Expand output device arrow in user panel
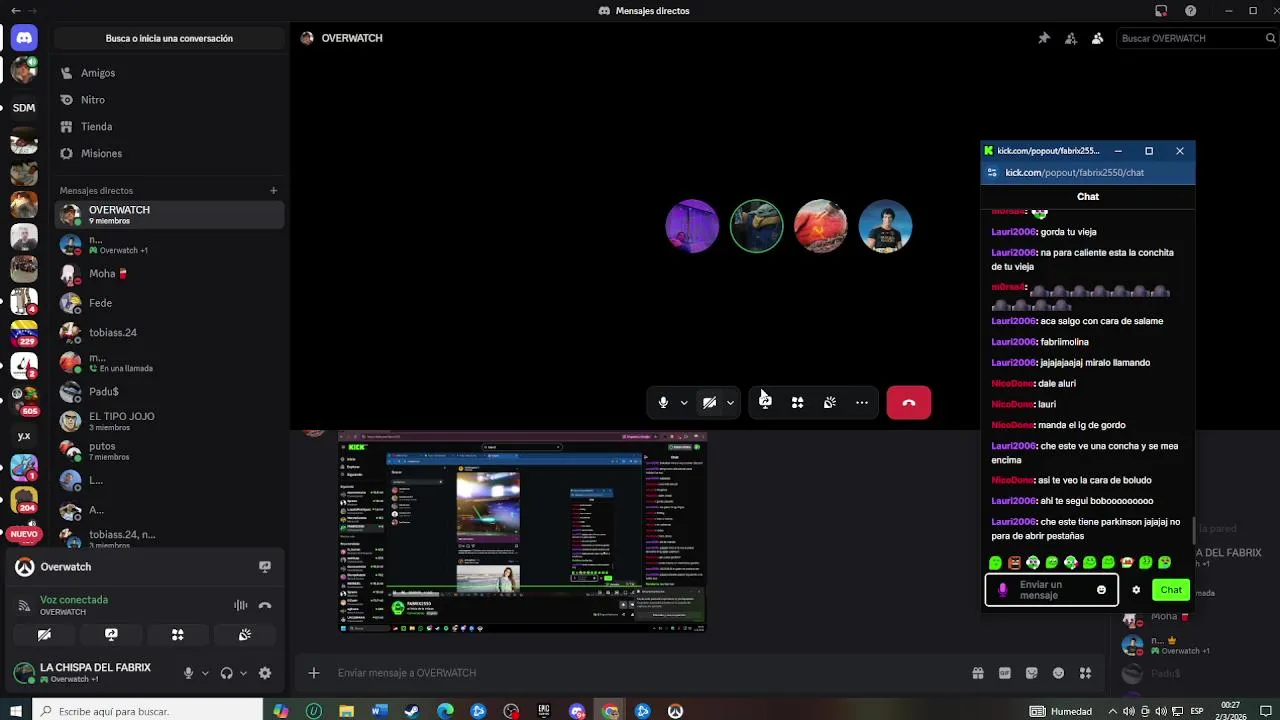 coord(243,673)
